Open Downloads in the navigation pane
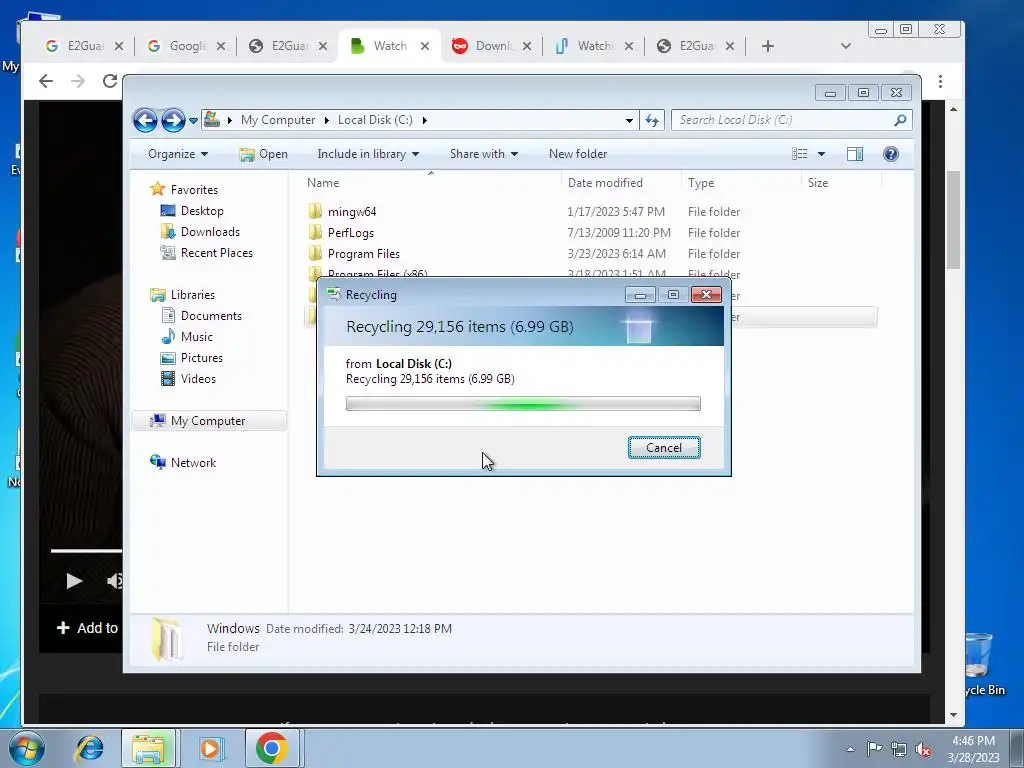 pos(210,232)
